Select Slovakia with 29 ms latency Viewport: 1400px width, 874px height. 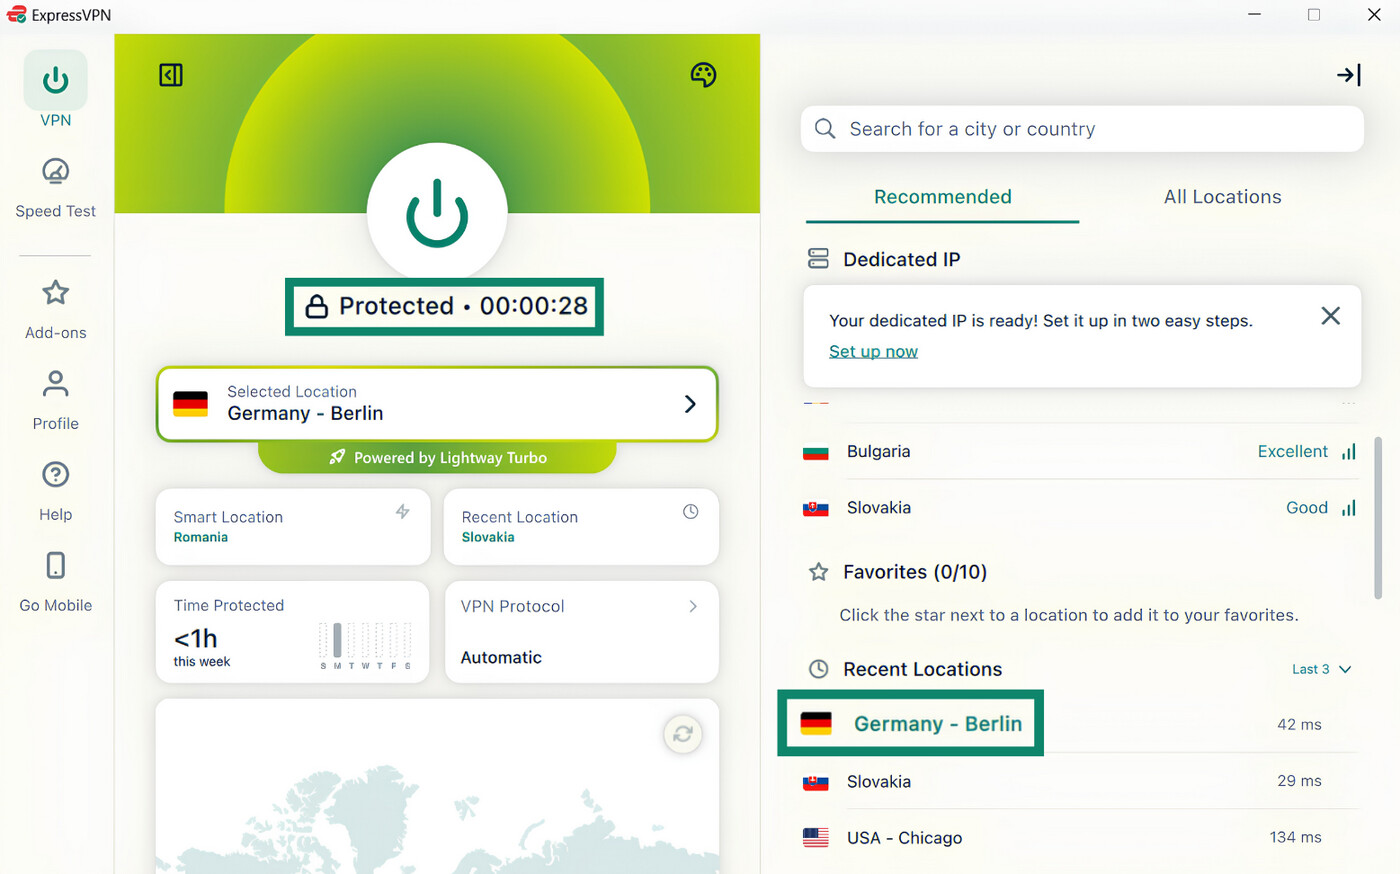[1080, 781]
